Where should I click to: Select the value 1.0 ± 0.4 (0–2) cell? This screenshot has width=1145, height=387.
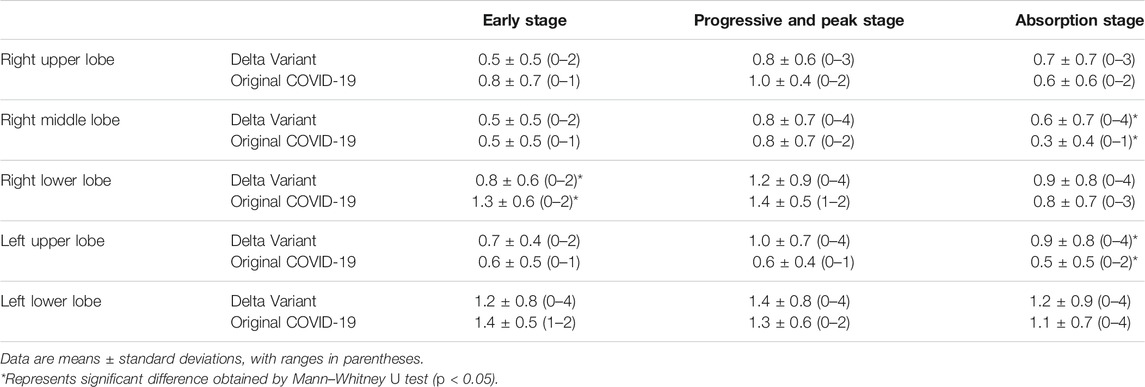pos(799,80)
